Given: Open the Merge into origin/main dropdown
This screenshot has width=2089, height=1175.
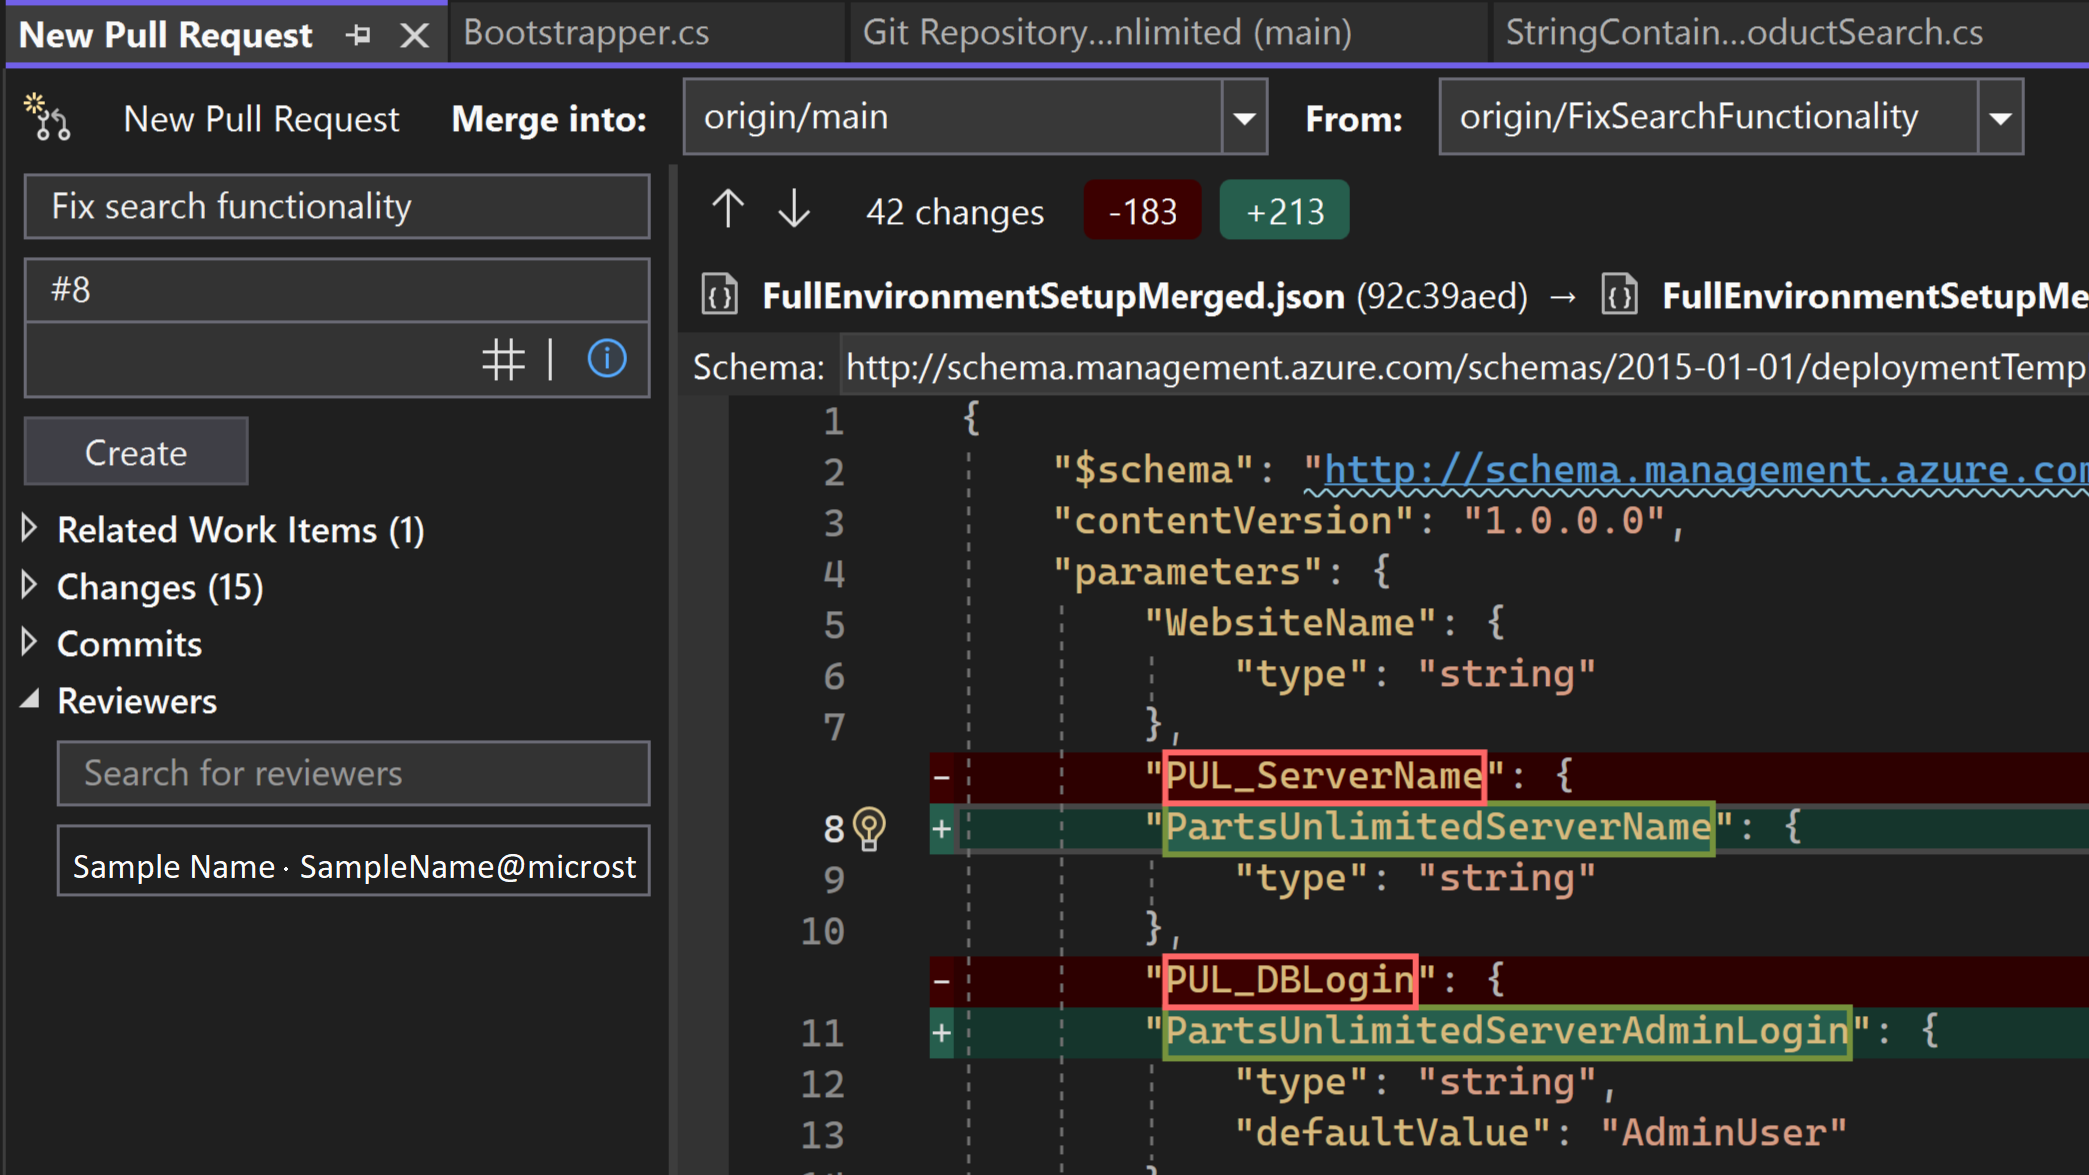Looking at the screenshot, I should (1245, 118).
